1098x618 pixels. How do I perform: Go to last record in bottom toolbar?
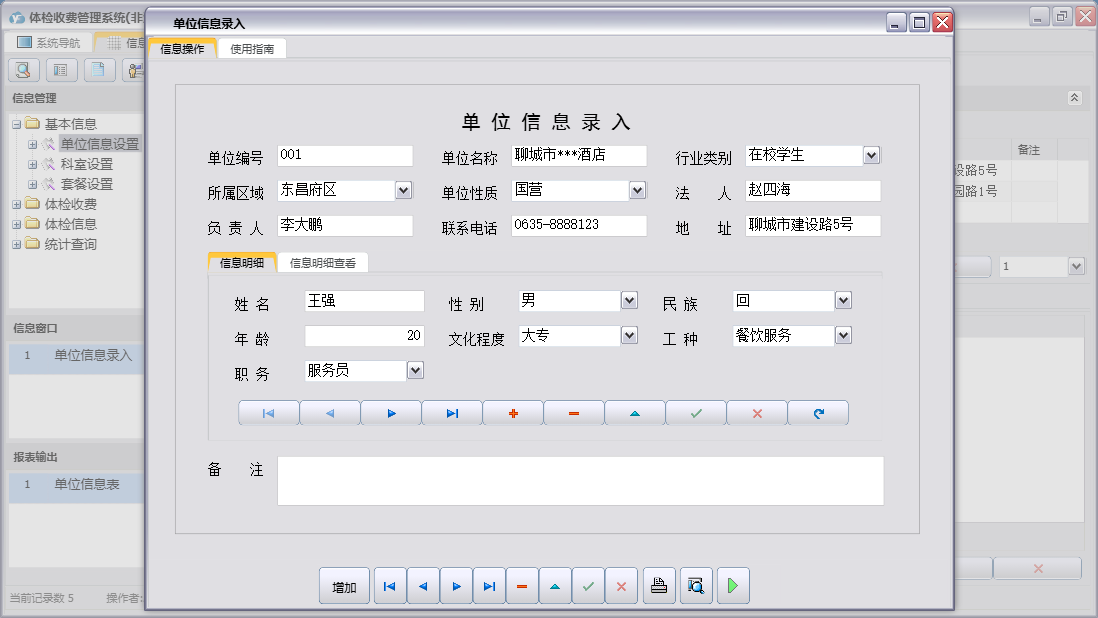(488, 587)
